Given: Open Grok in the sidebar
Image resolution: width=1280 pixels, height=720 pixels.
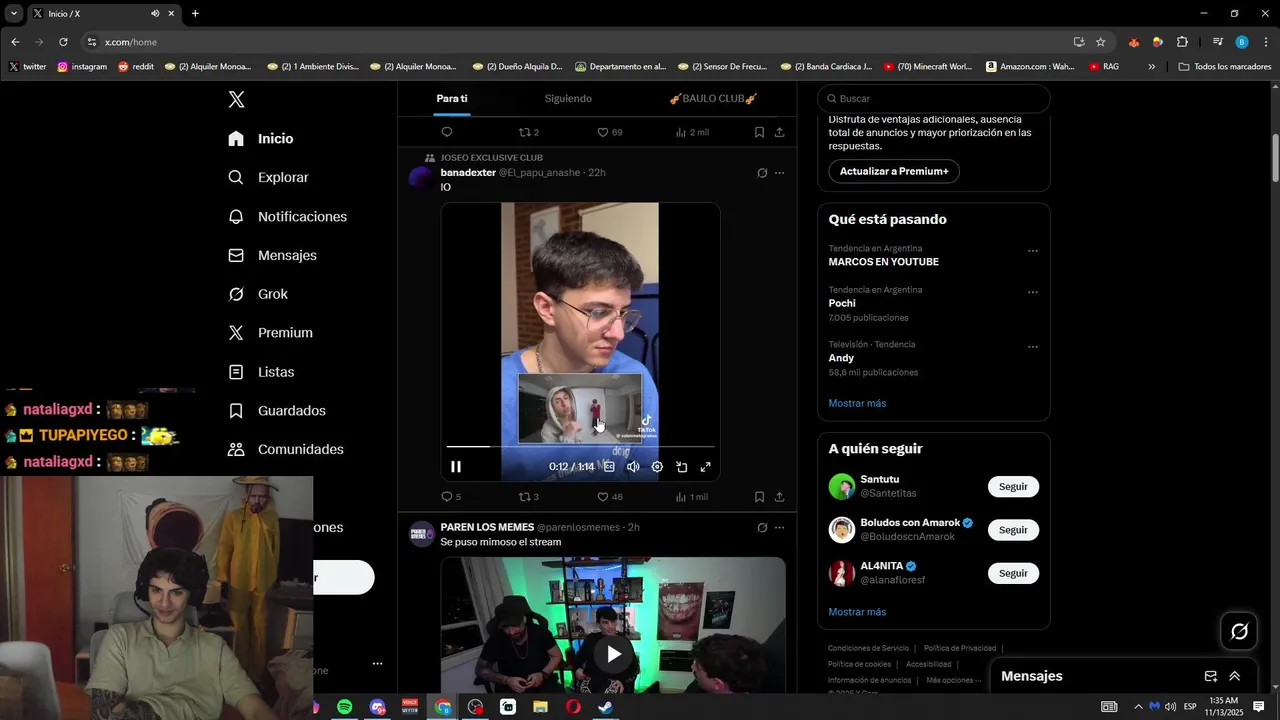Looking at the screenshot, I should click(258, 294).
